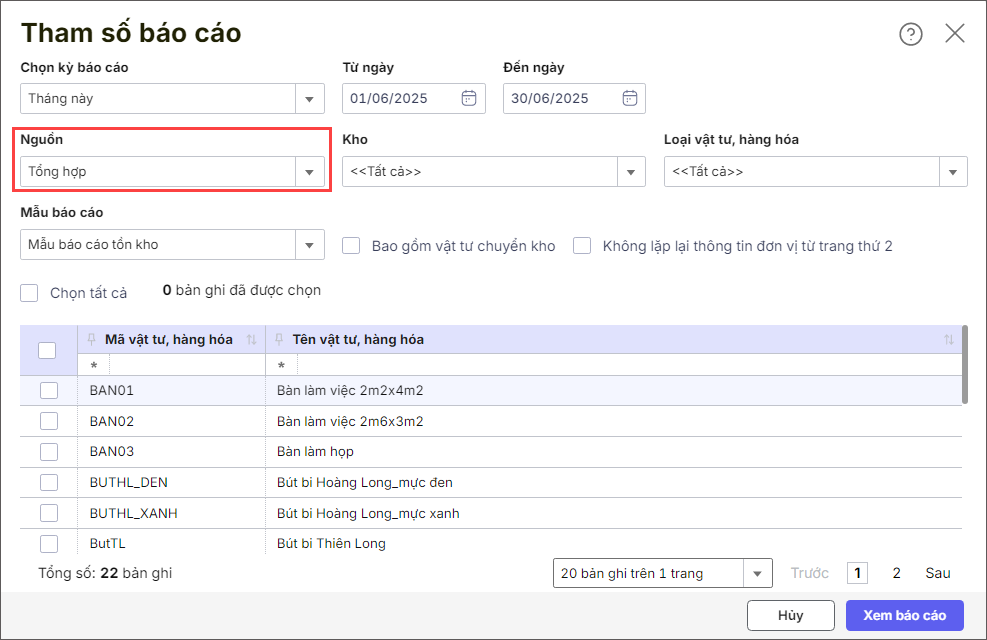Go to page 2 of results
This screenshot has height=640, width=987.
(896, 573)
